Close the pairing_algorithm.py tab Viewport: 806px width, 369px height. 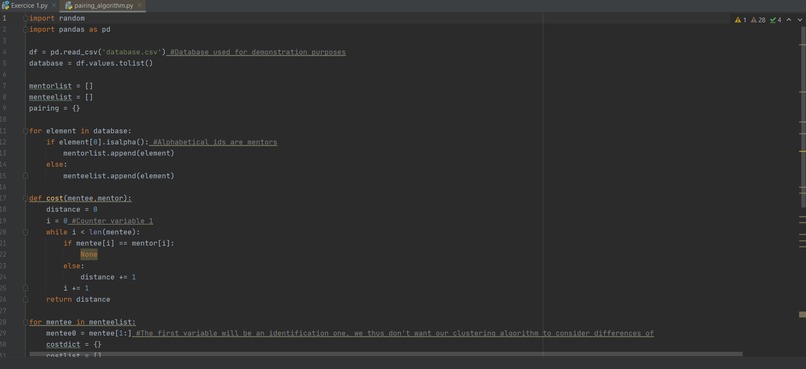[x=139, y=6]
